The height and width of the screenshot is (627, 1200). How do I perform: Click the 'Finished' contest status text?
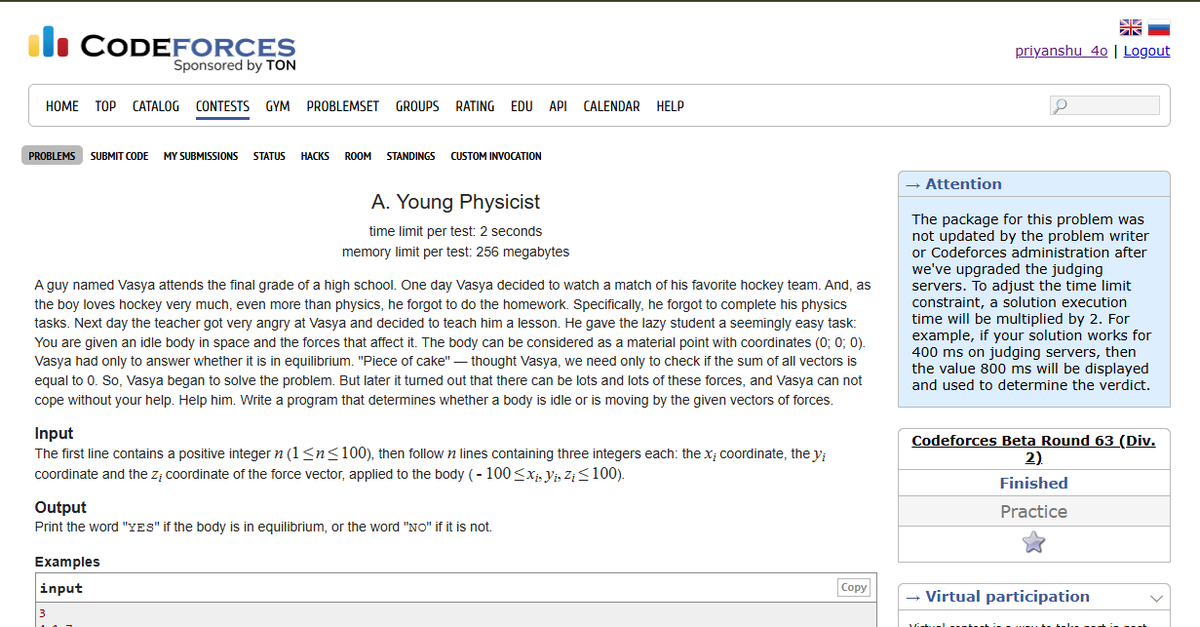click(1034, 483)
